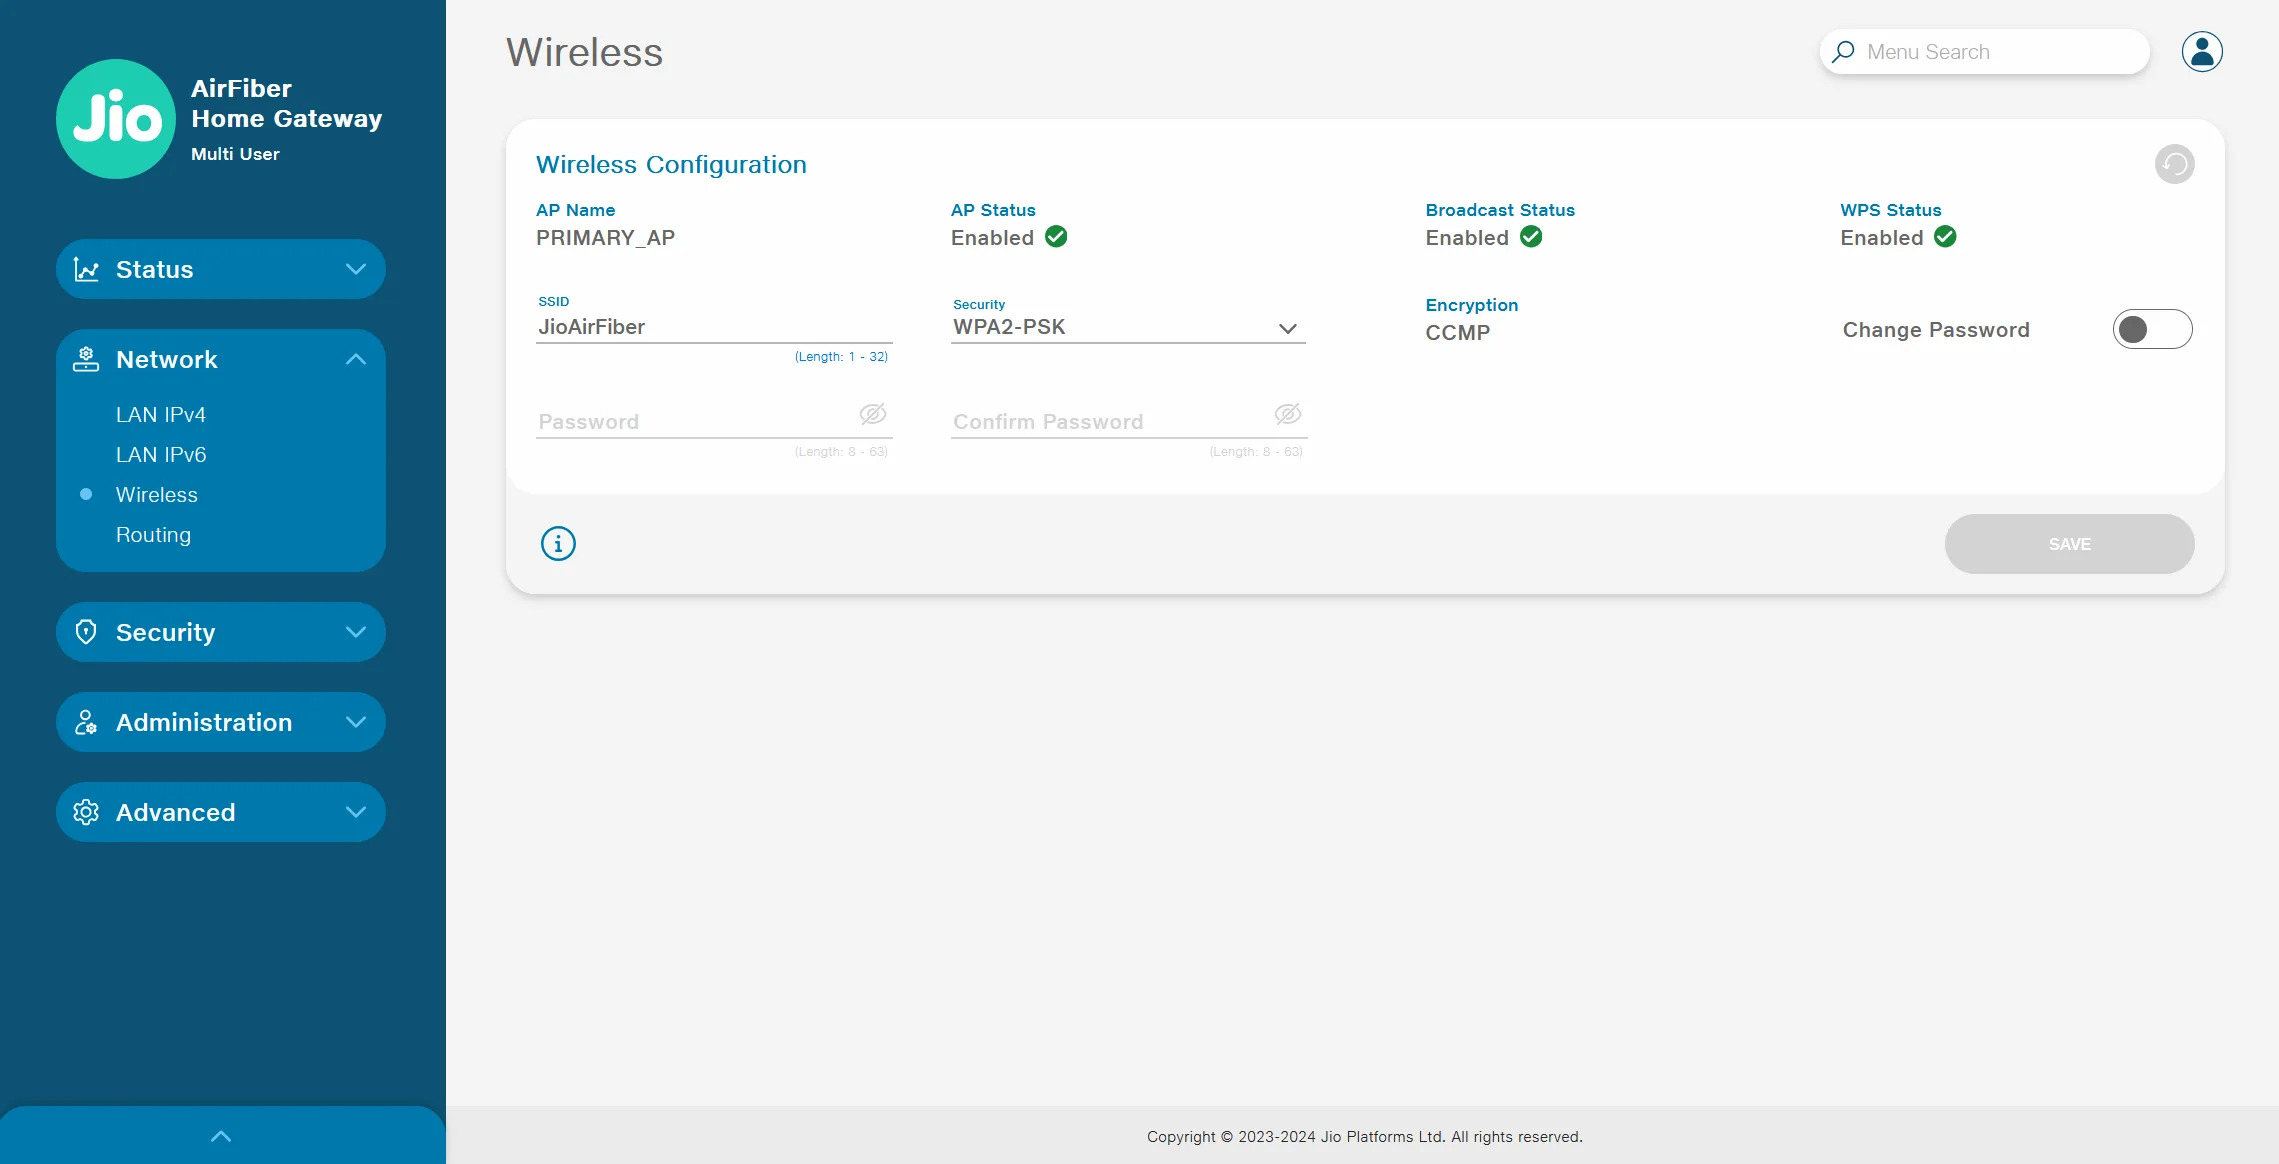
Task: Open the Status menu section
Action: click(x=221, y=269)
